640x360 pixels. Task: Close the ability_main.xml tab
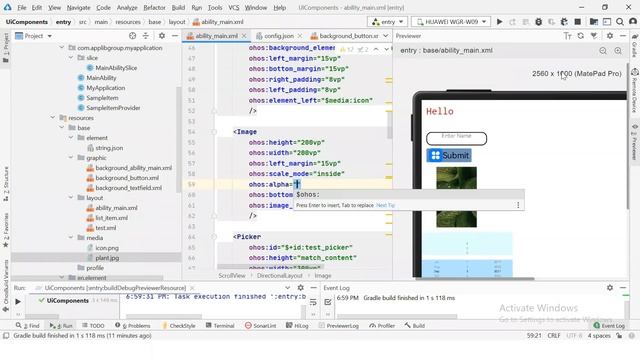tap(244, 36)
